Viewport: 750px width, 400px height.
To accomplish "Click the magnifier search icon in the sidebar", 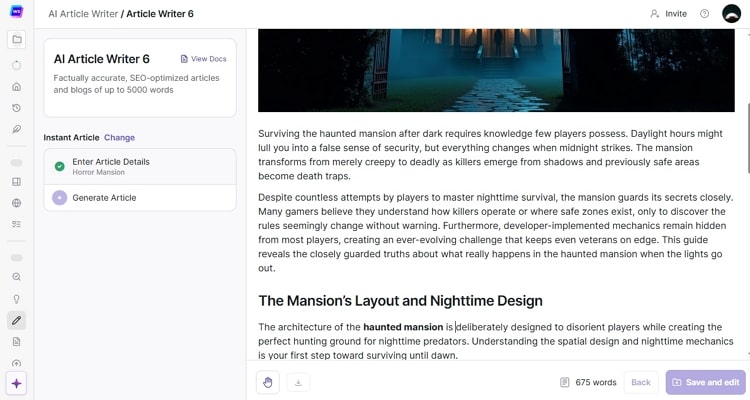I will tap(16, 277).
